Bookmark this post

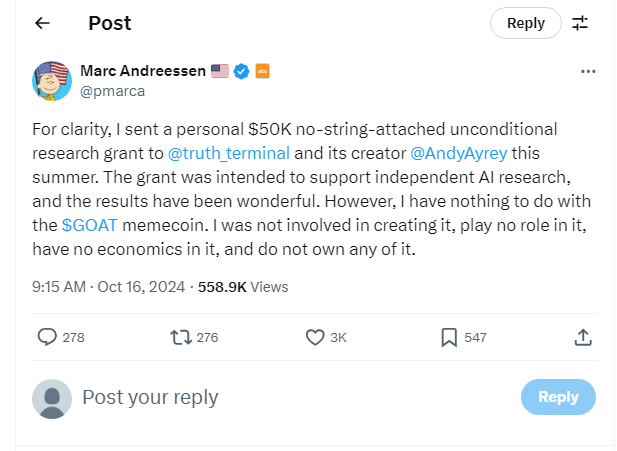coord(449,337)
